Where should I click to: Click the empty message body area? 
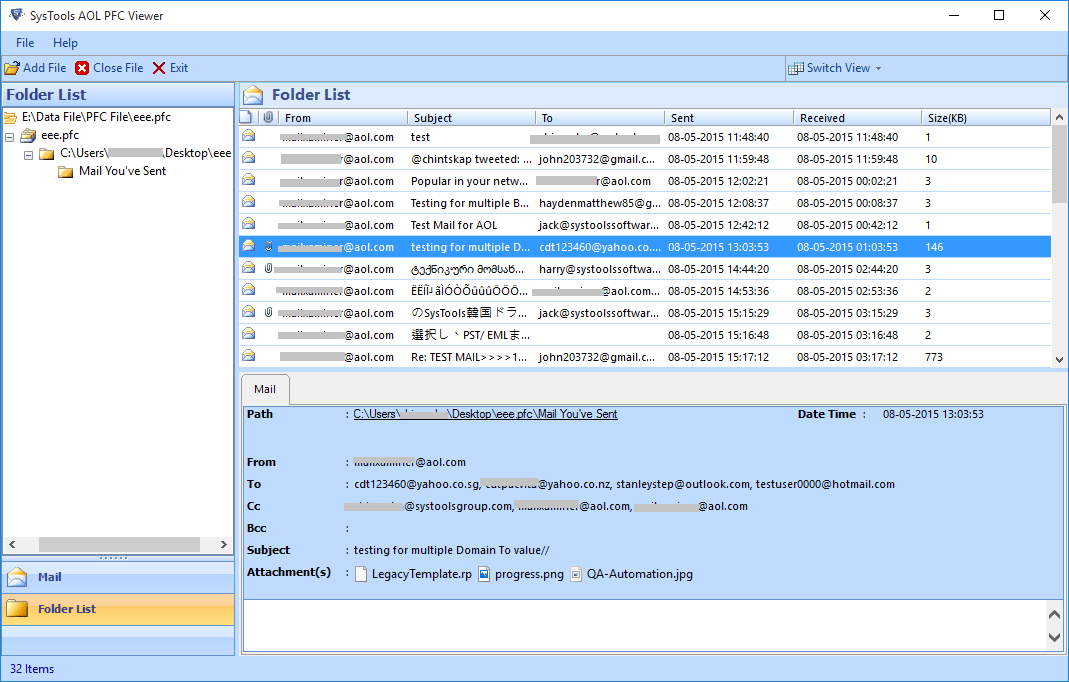pyautogui.click(x=644, y=625)
